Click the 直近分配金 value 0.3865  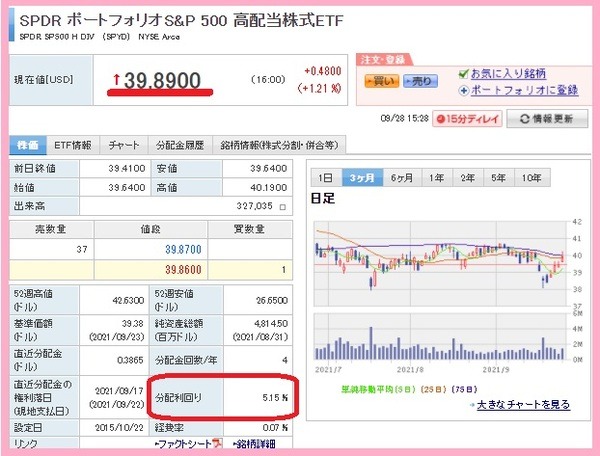pos(130,360)
